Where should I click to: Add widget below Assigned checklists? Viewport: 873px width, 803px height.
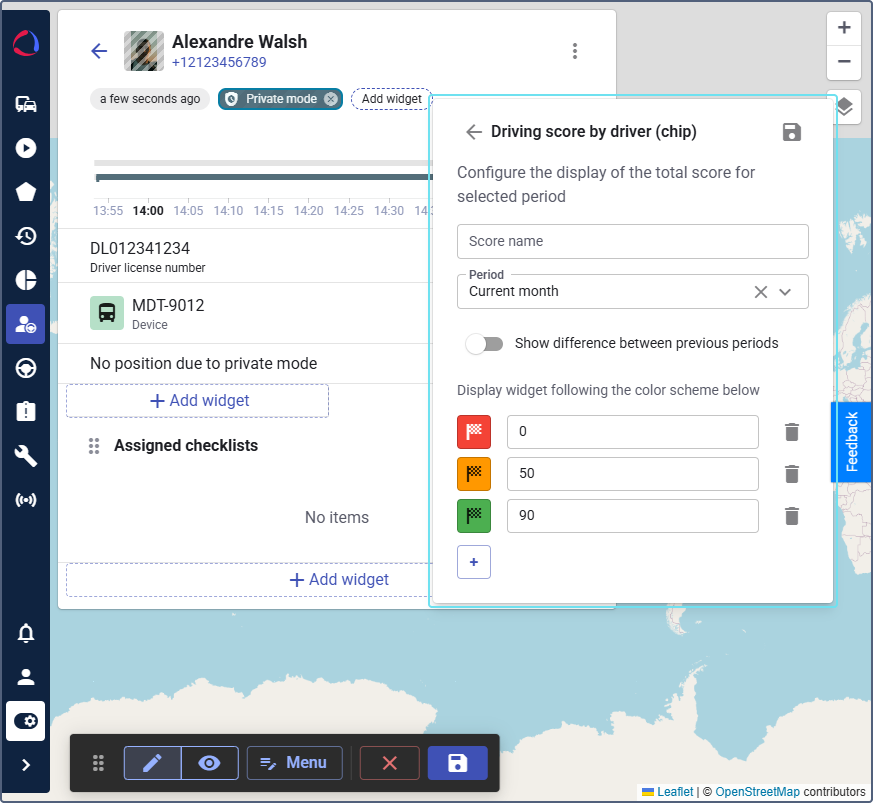click(x=339, y=580)
